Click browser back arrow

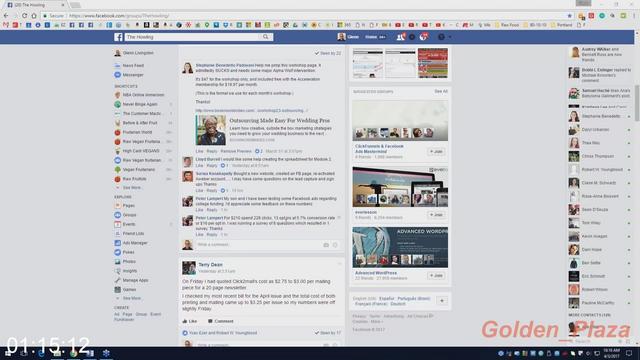tap(6, 16)
